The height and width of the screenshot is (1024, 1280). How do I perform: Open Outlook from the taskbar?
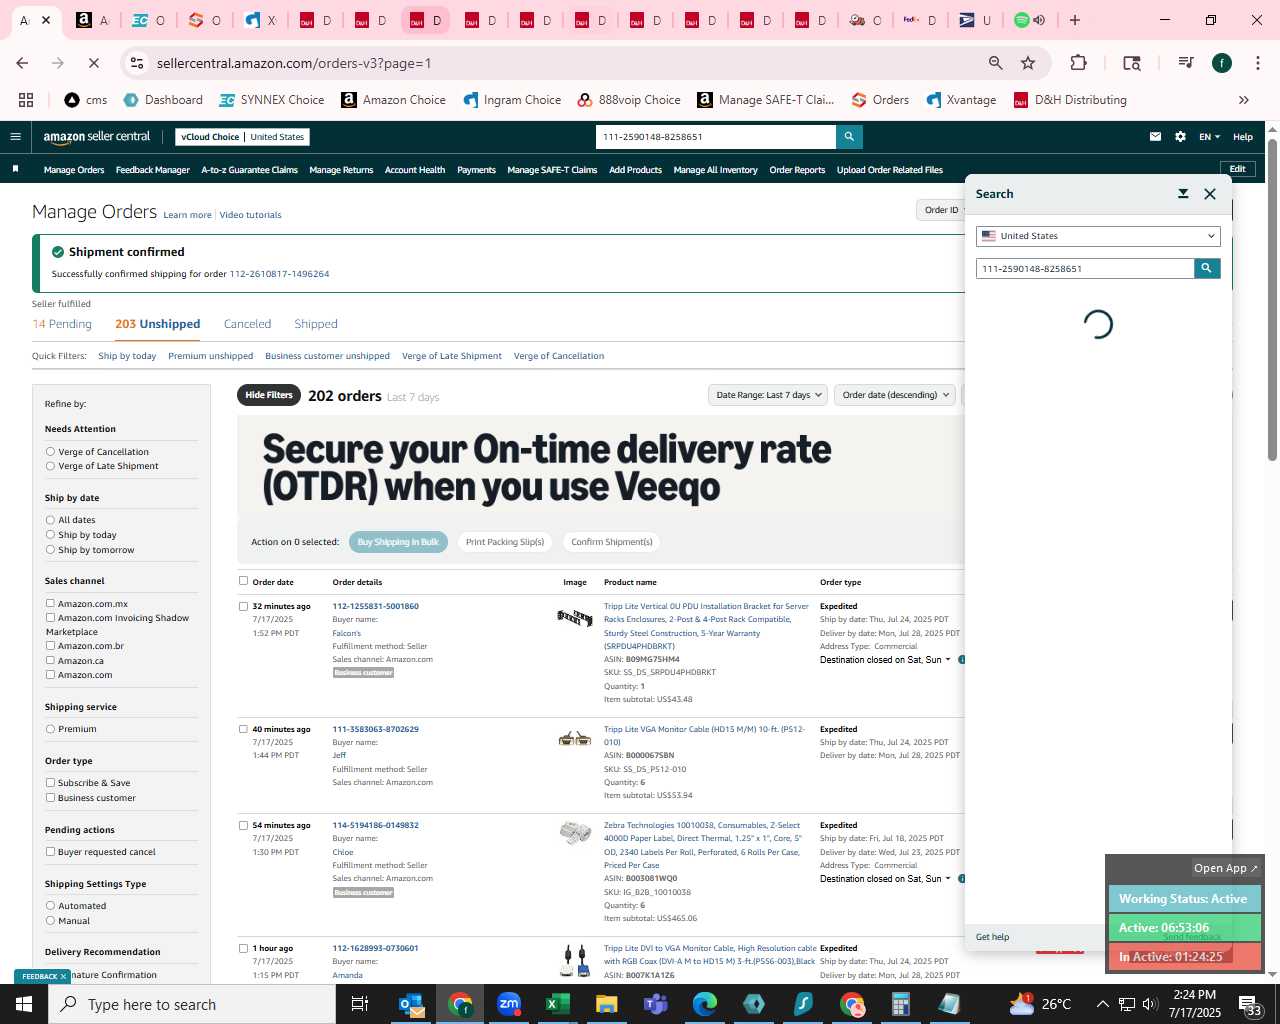pos(411,1004)
